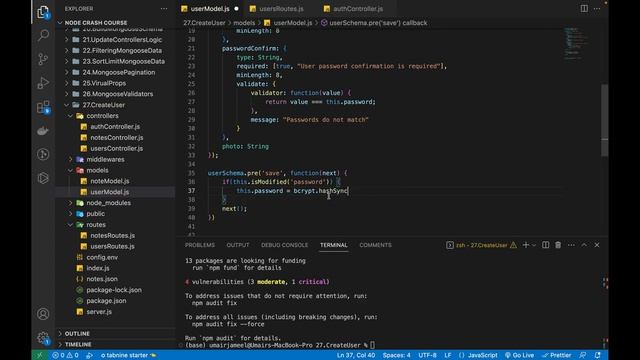This screenshot has width=640, height=360.
Task: Split the editor right
Action: (584, 9)
